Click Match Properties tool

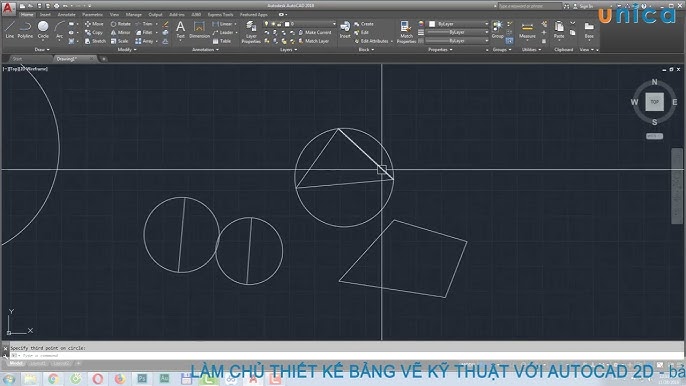406,32
